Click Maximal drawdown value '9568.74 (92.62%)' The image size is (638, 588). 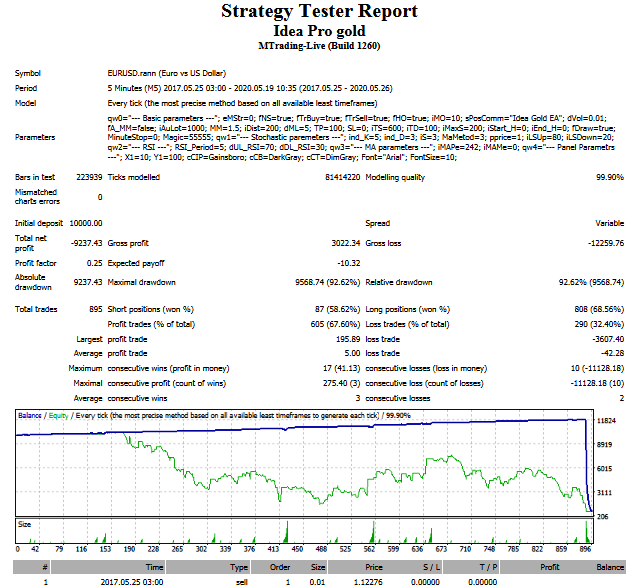(328, 282)
